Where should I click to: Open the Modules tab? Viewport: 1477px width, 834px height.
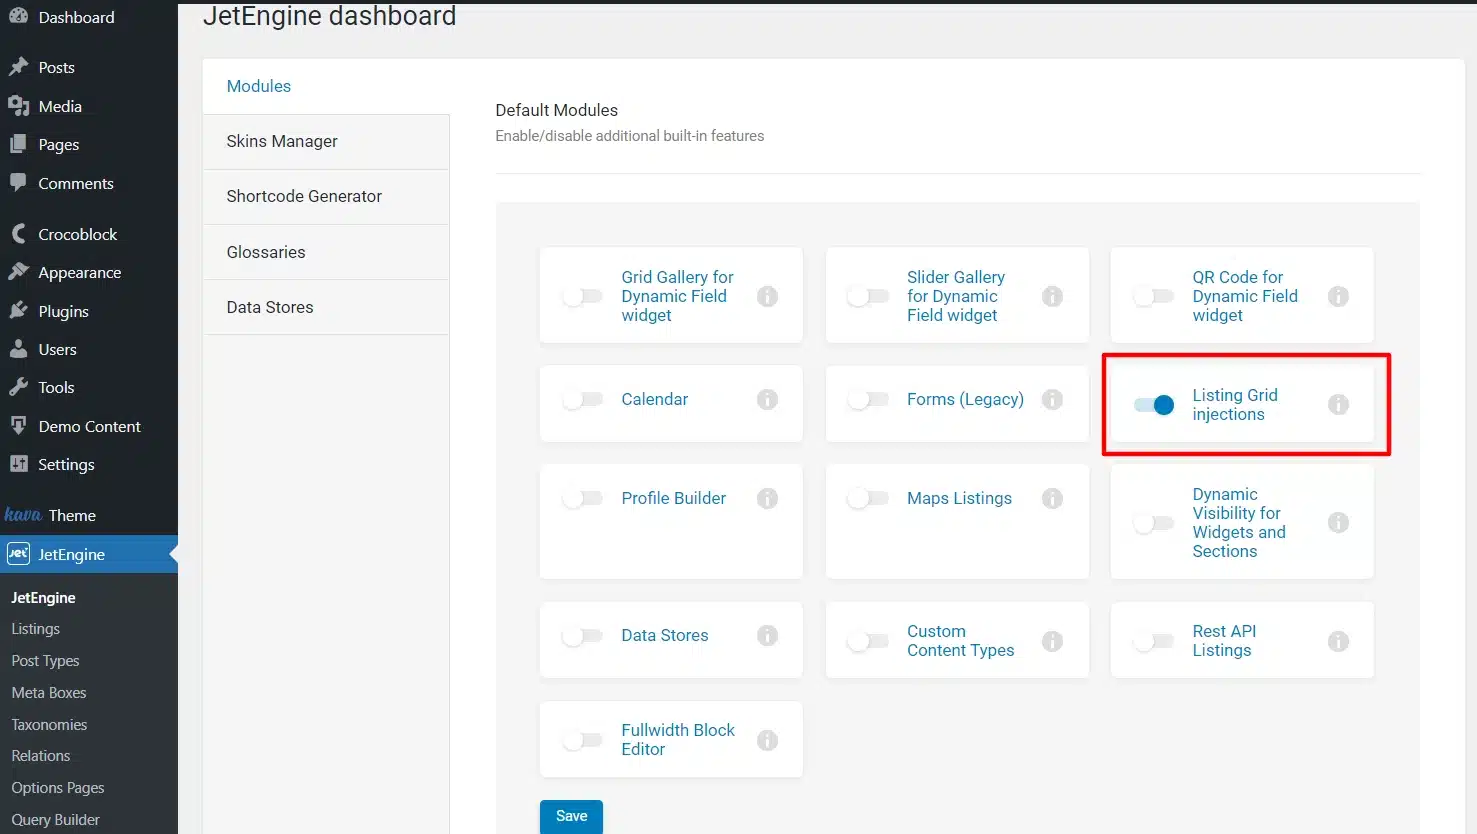326,86
